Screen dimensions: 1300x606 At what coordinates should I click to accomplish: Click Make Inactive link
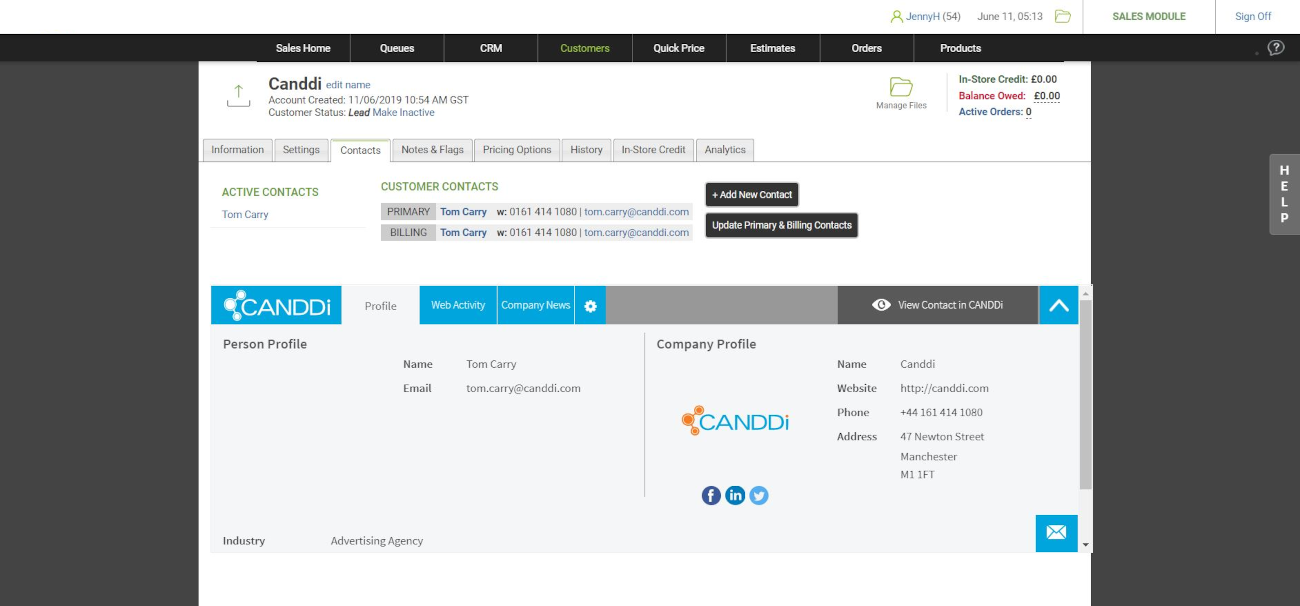[404, 113]
